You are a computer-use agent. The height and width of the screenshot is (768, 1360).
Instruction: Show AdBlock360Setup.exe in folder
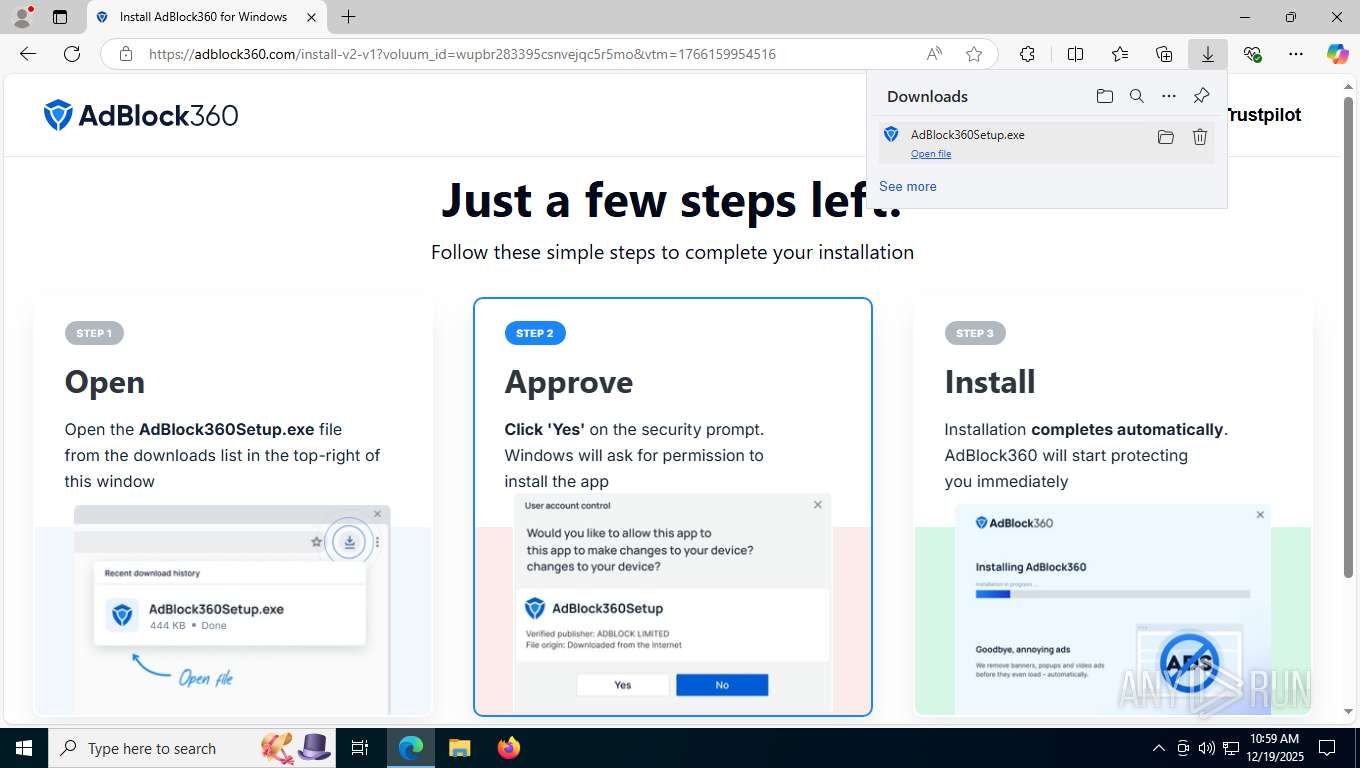pyautogui.click(x=1165, y=137)
